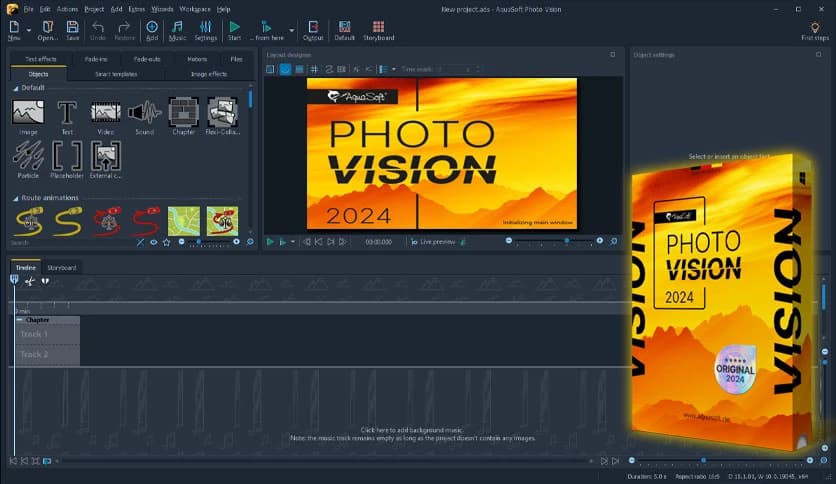Click the refresh icon below Toolbox
The image size is (836, 484).
pos(250,242)
